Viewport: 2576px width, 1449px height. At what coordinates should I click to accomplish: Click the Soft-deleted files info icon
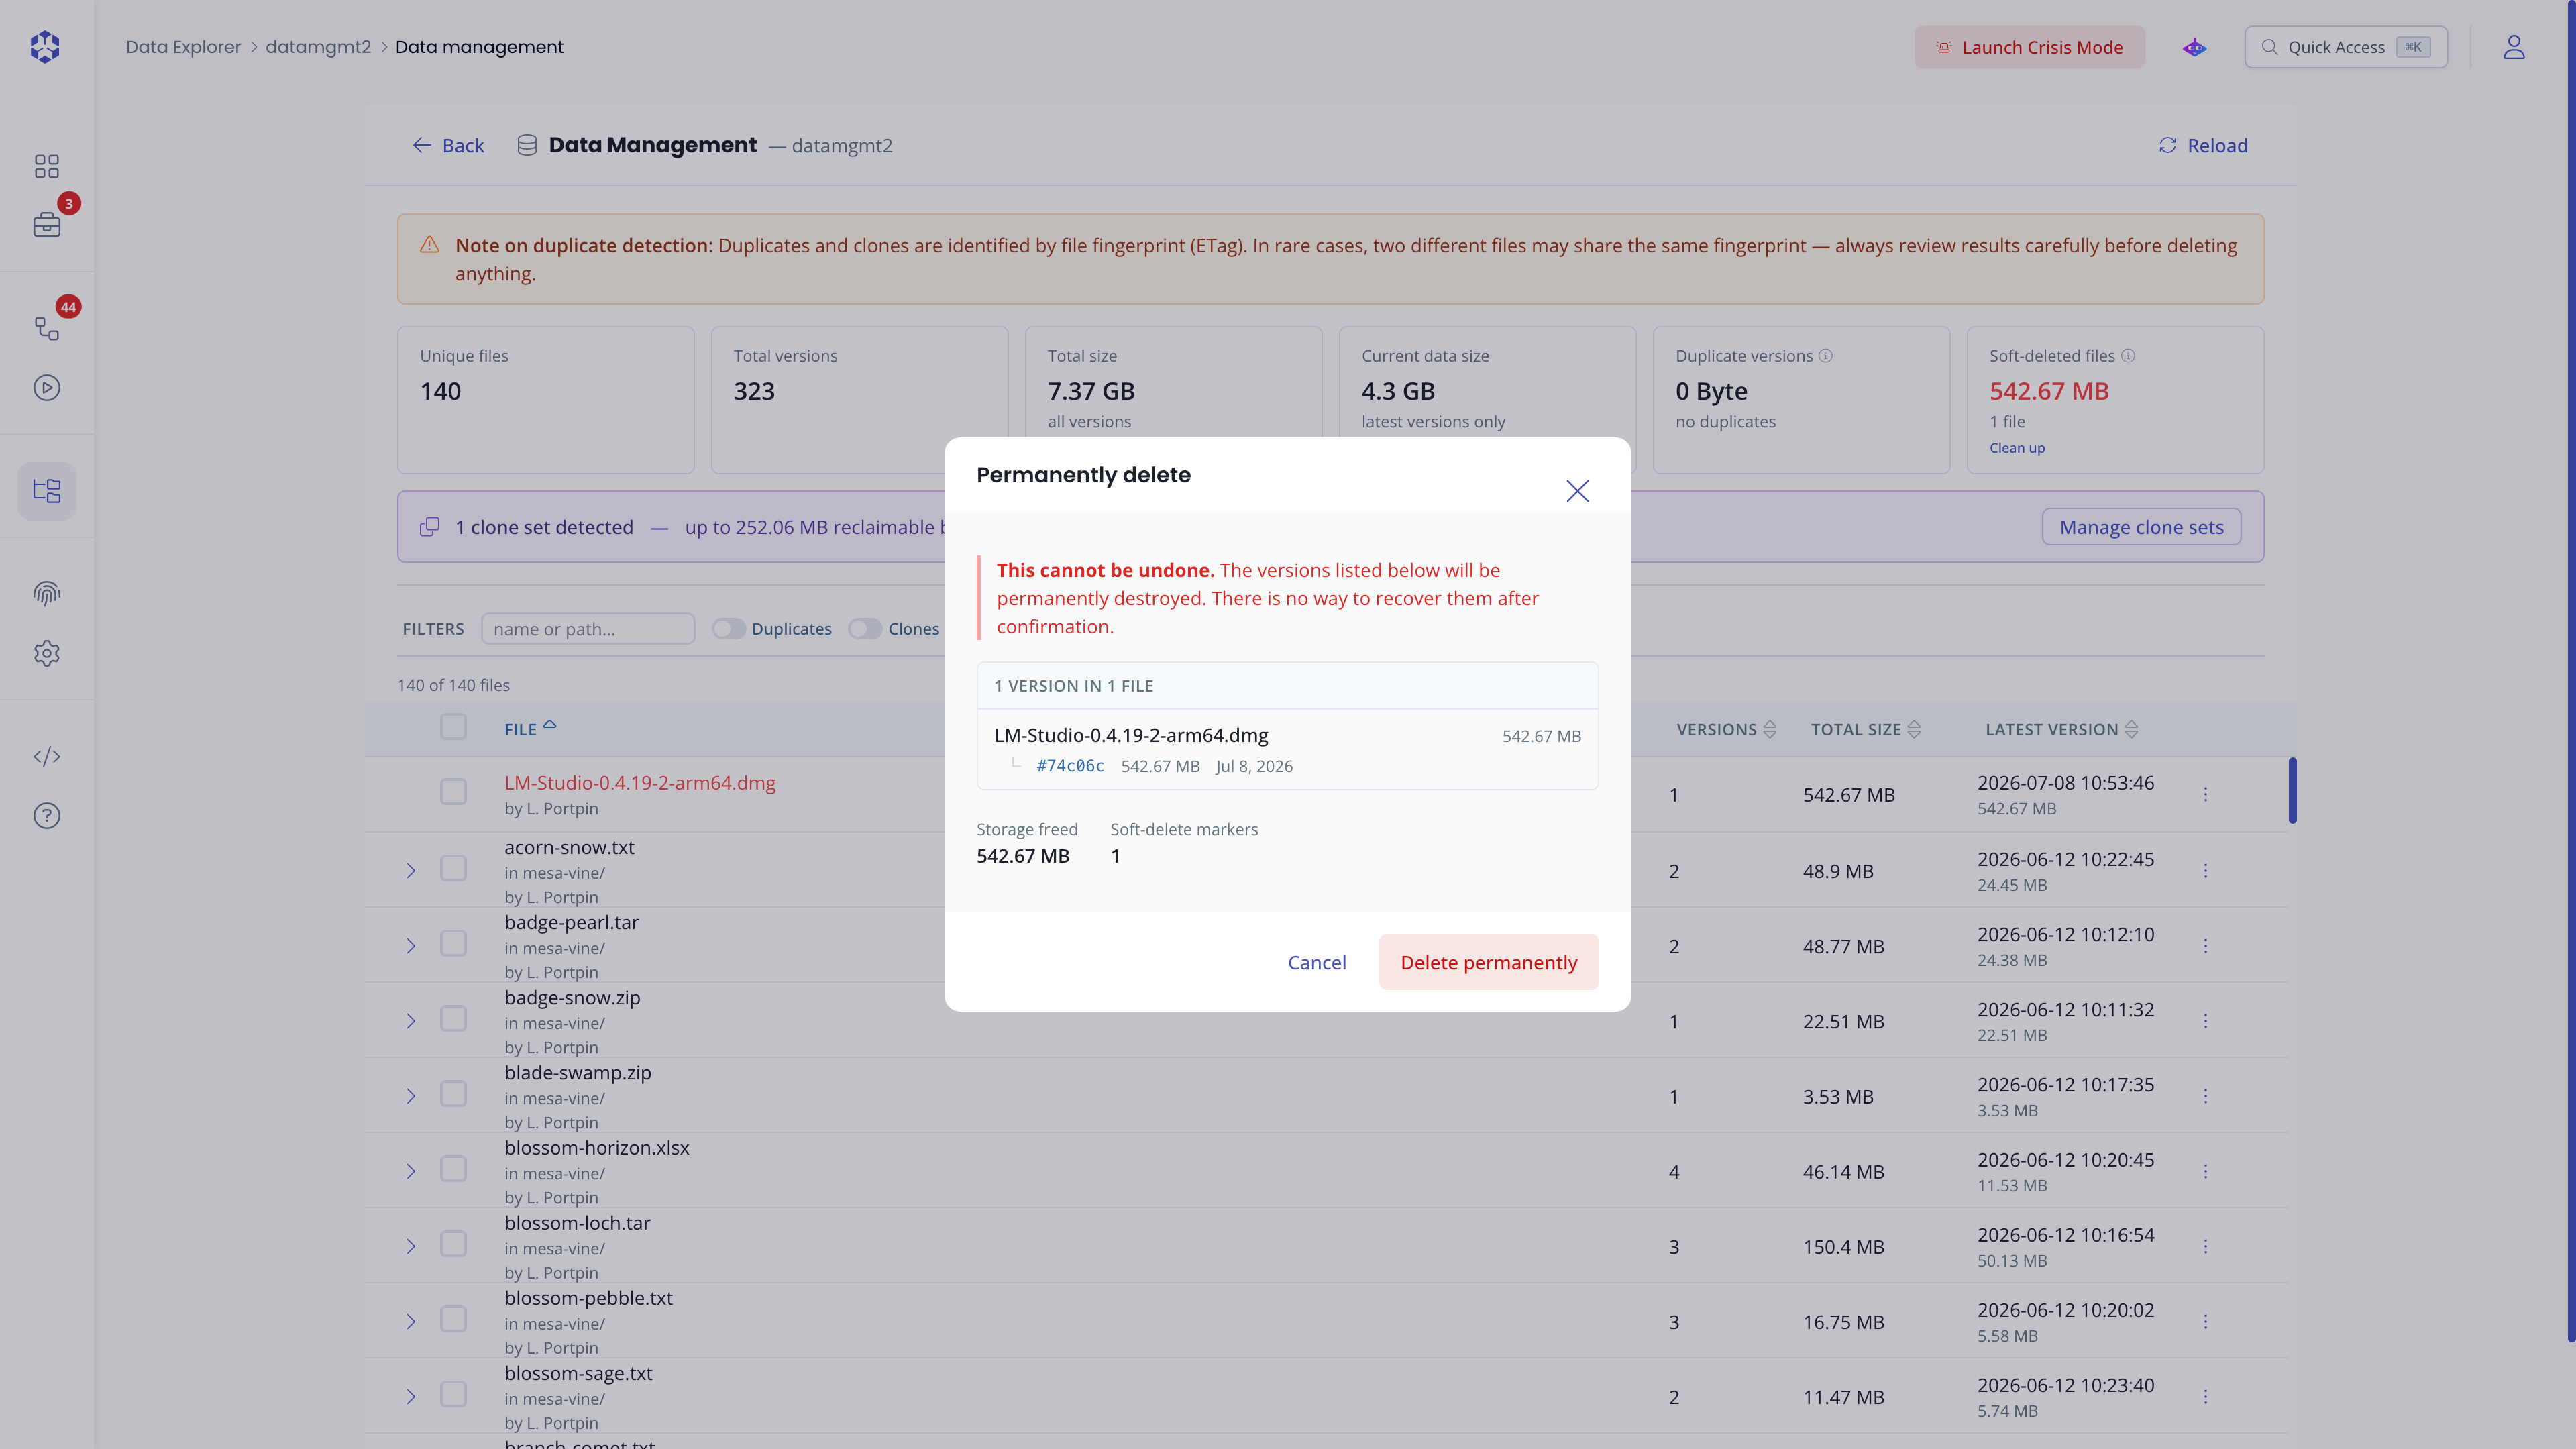[x=2128, y=356]
